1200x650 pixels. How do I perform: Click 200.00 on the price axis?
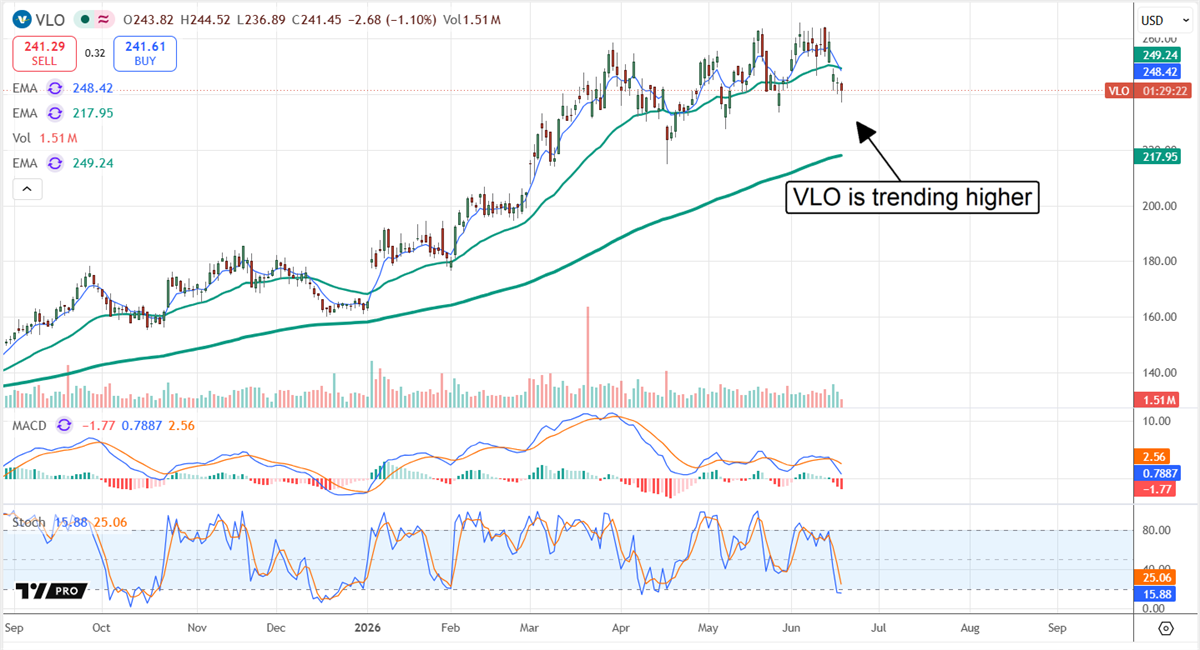point(1161,206)
